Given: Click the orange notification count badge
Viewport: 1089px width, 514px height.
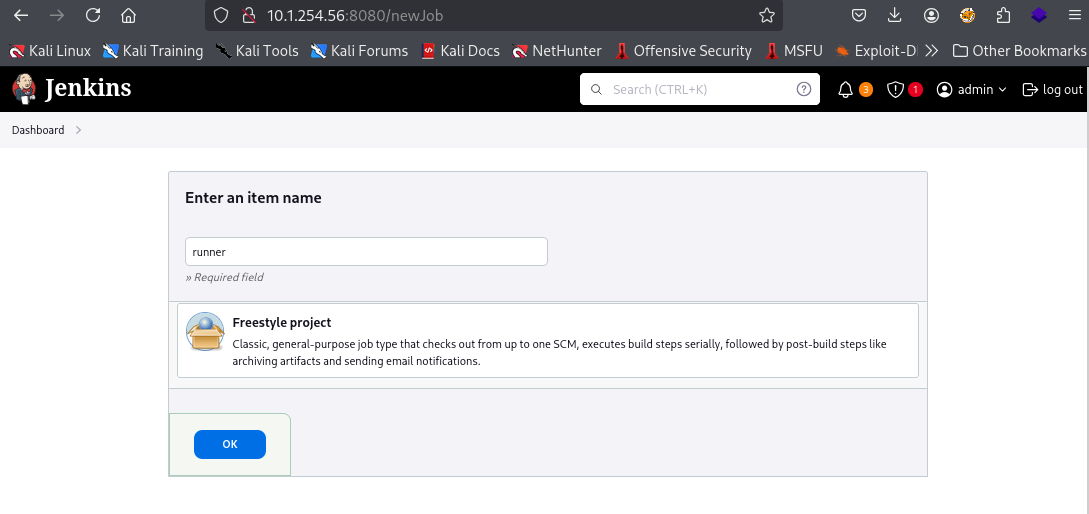Looking at the screenshot, I should [865, 90].
